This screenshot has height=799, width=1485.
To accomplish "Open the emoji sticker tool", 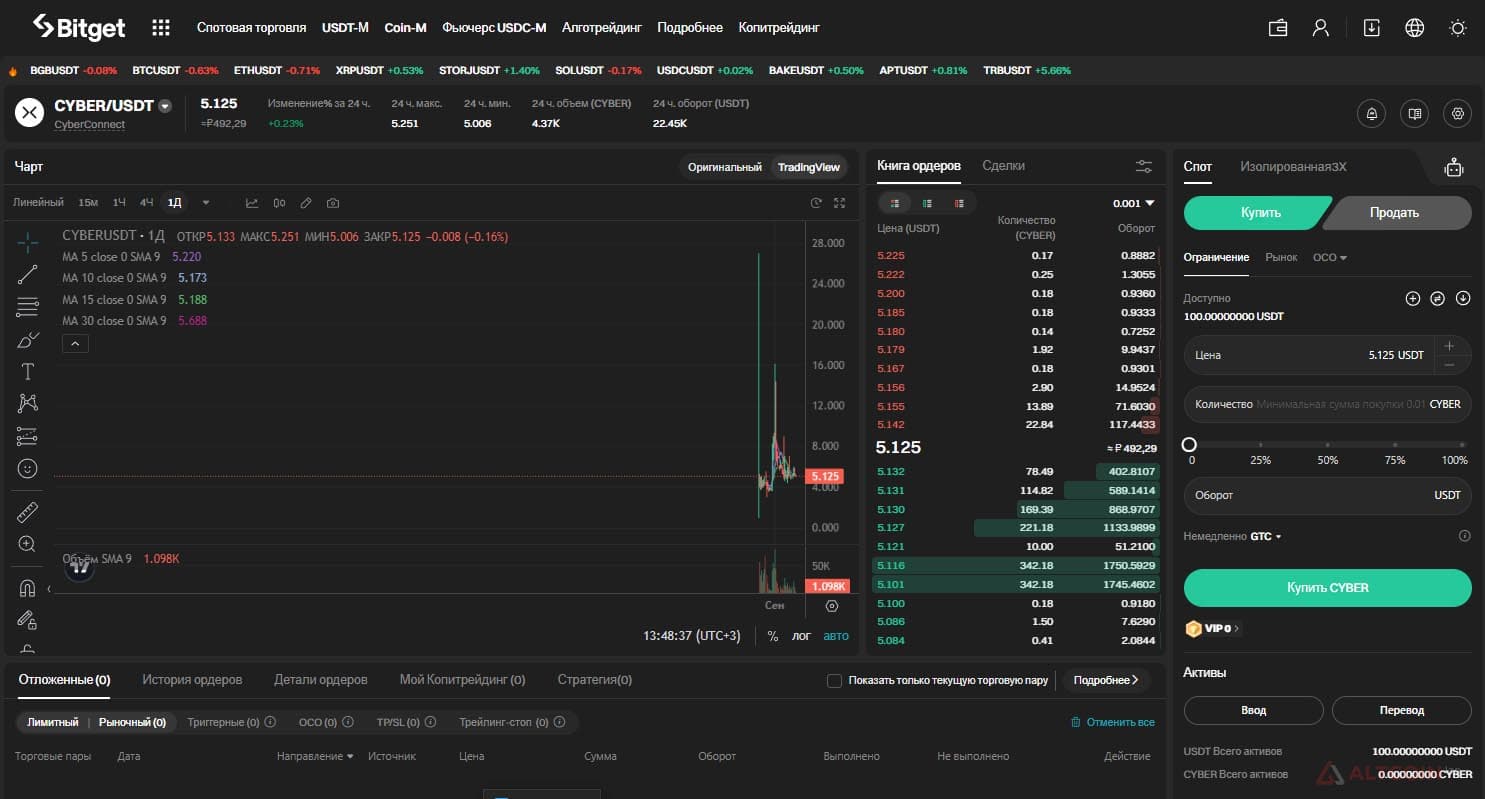I will [x=27, y=468].
